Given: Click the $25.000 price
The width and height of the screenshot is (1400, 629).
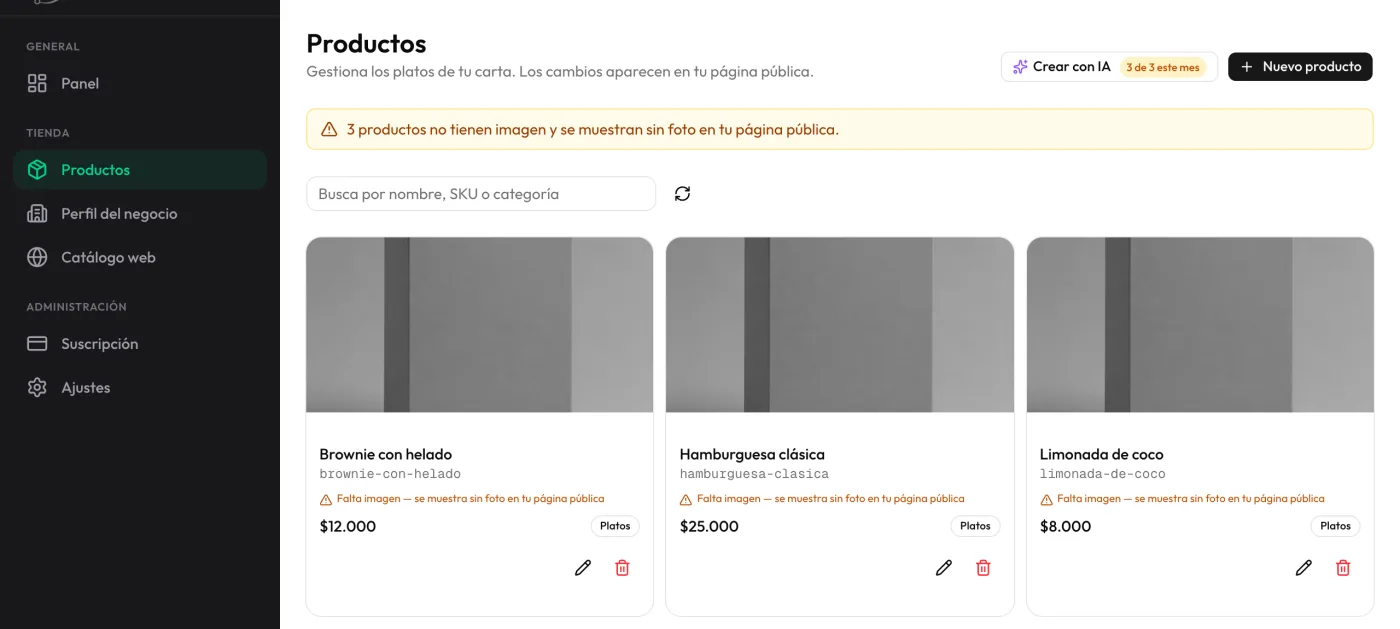Looking at the screenshot, I should pos(709,526).
